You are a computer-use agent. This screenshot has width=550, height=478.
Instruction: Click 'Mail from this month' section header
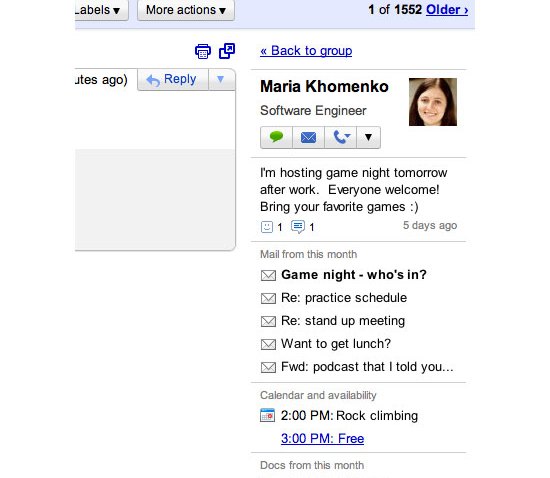(x=309, y=254)
